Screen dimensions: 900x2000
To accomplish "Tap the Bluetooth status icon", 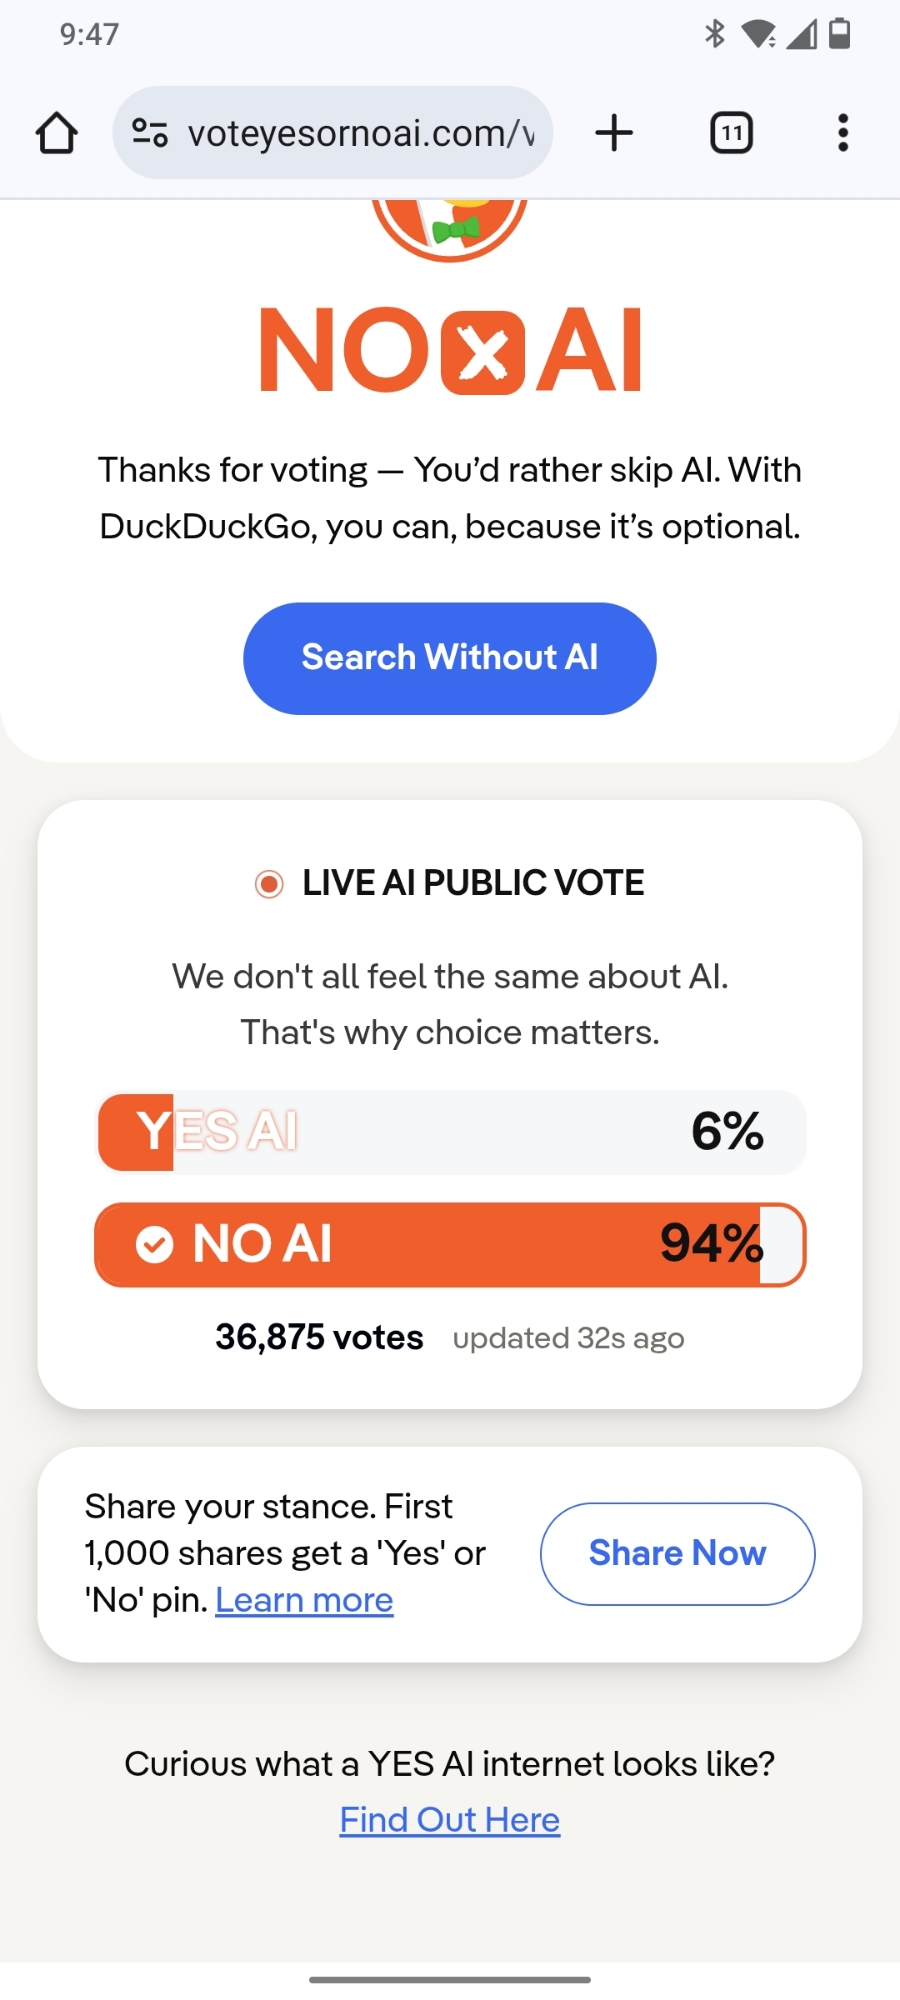I will (x=715, y=35).
